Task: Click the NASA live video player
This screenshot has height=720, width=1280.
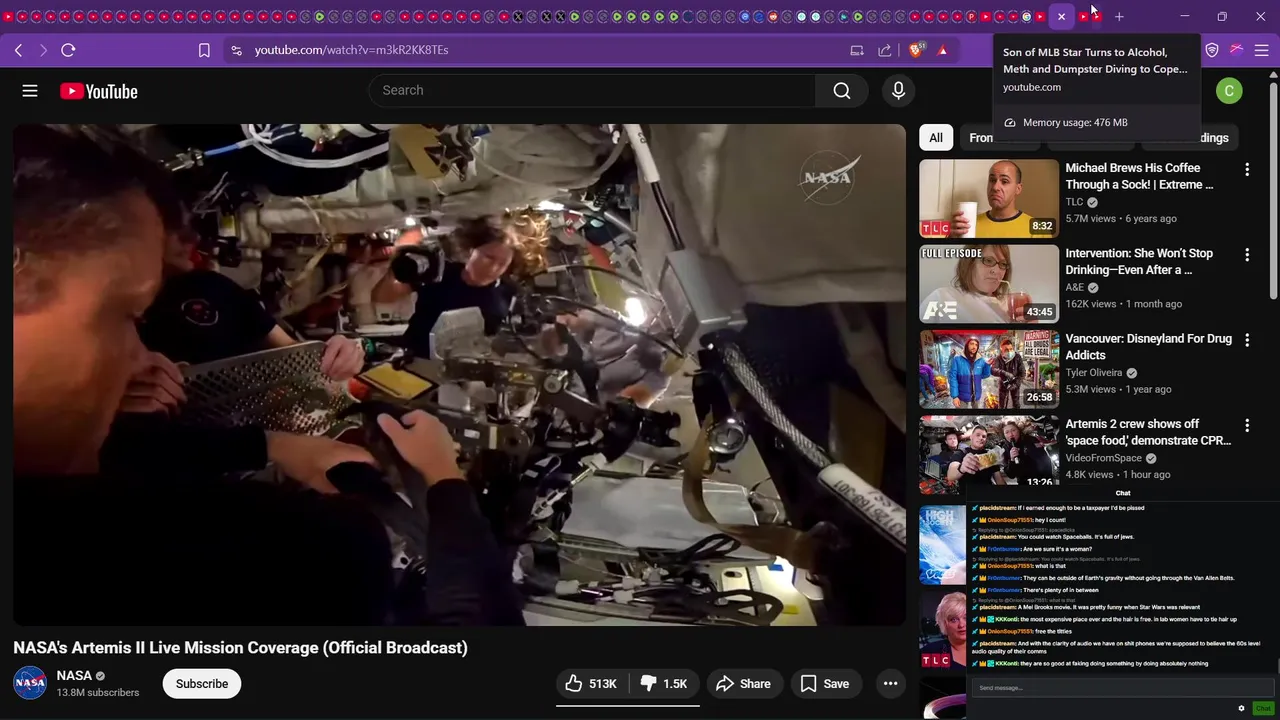Action: point(459,374)
